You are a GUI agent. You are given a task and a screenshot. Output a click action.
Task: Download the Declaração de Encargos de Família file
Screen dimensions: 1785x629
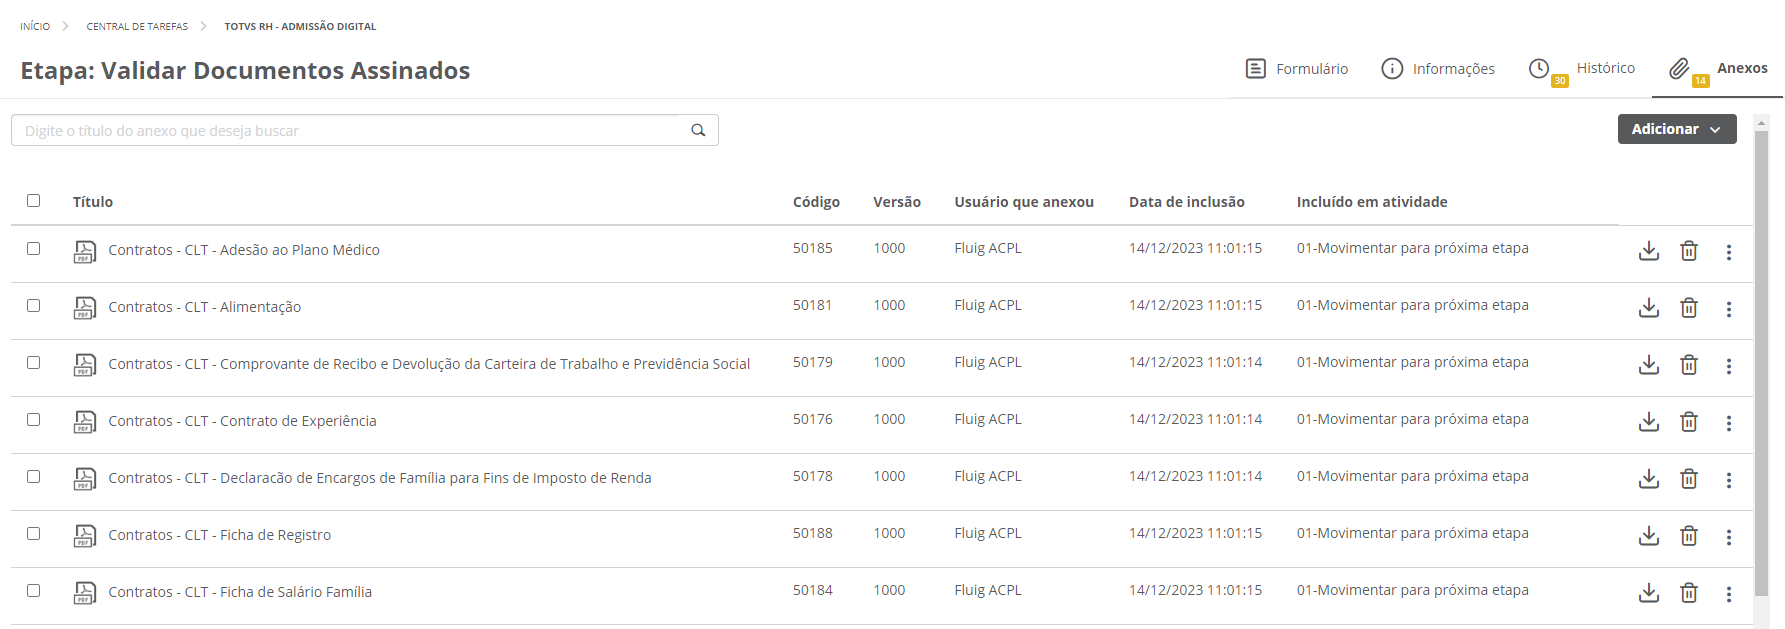[x=1649, y=479]
